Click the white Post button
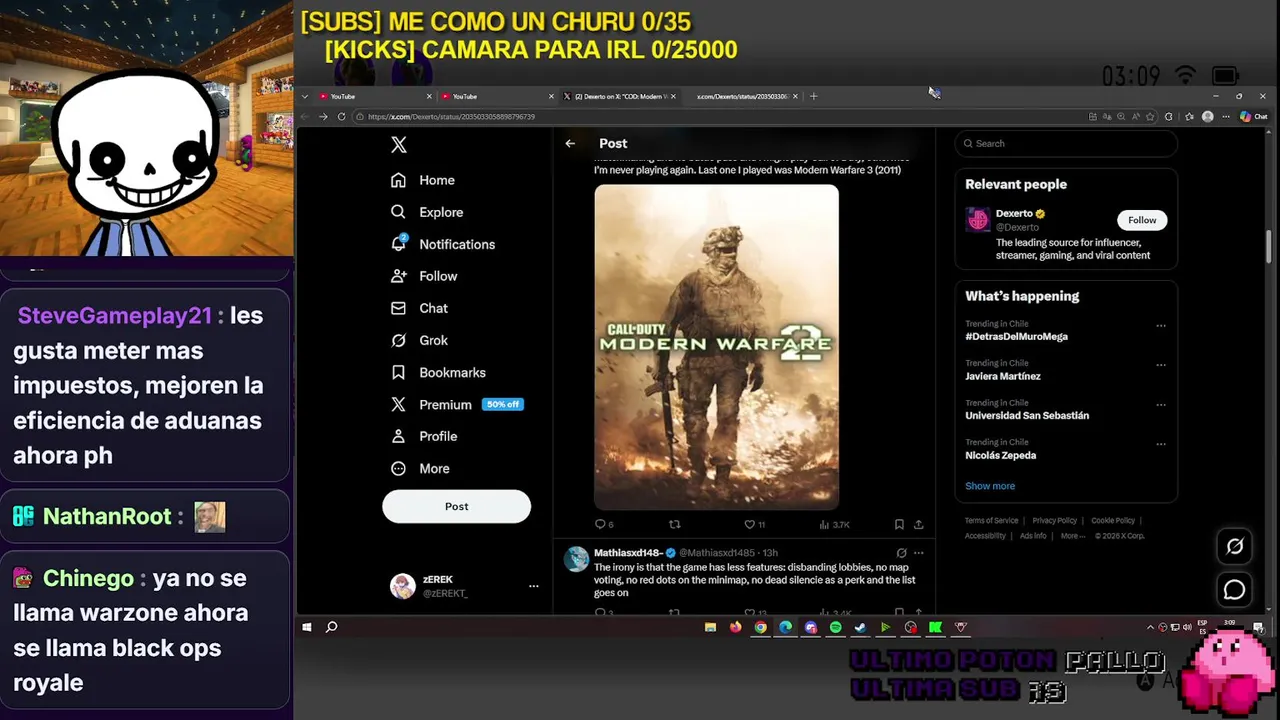 point(456,506)
